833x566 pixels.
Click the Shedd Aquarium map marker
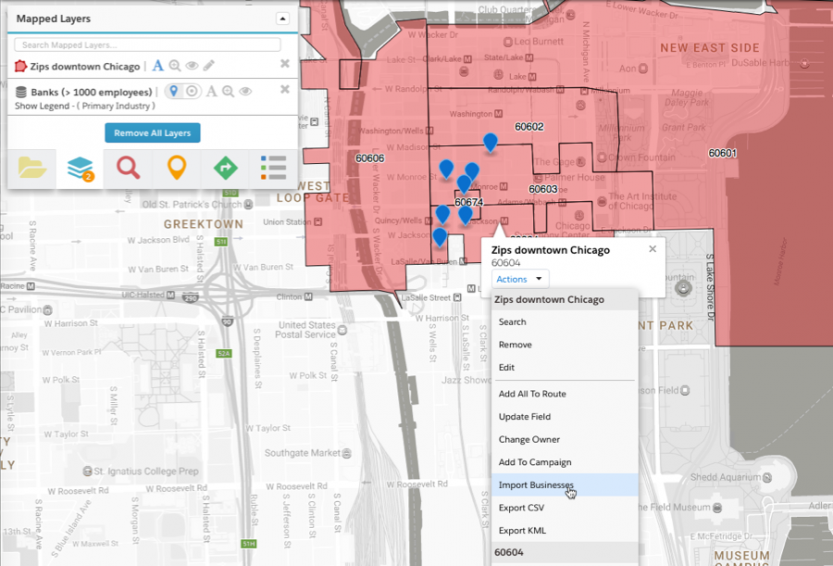768,477
